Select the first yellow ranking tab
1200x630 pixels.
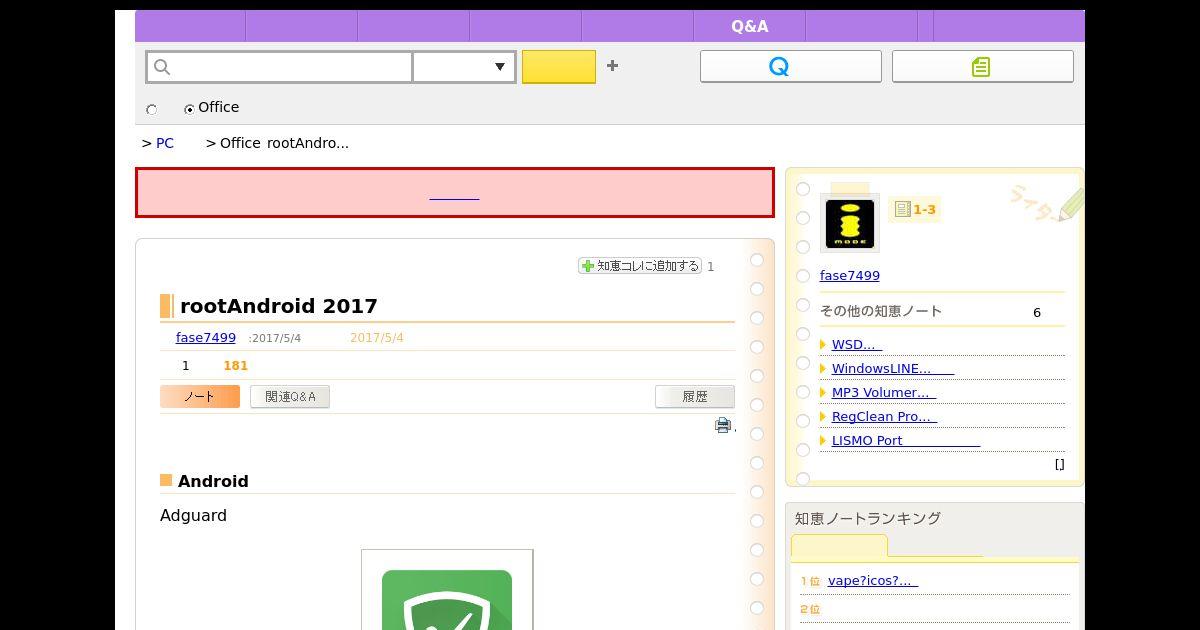click(839, 546)
